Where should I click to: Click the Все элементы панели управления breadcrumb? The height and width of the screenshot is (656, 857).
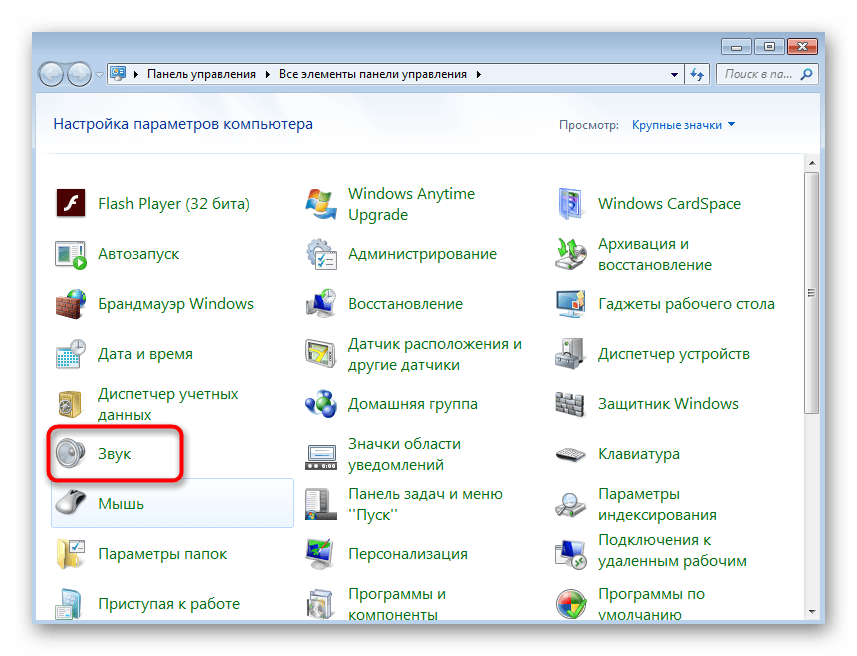pos(373,74)
